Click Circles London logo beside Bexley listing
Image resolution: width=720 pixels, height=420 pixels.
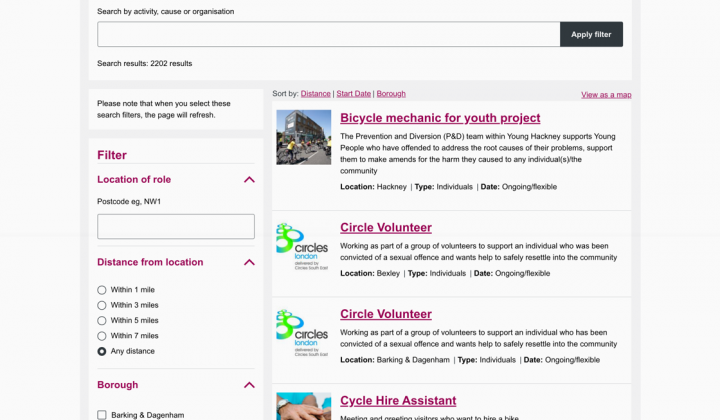[x=302, y=246]
